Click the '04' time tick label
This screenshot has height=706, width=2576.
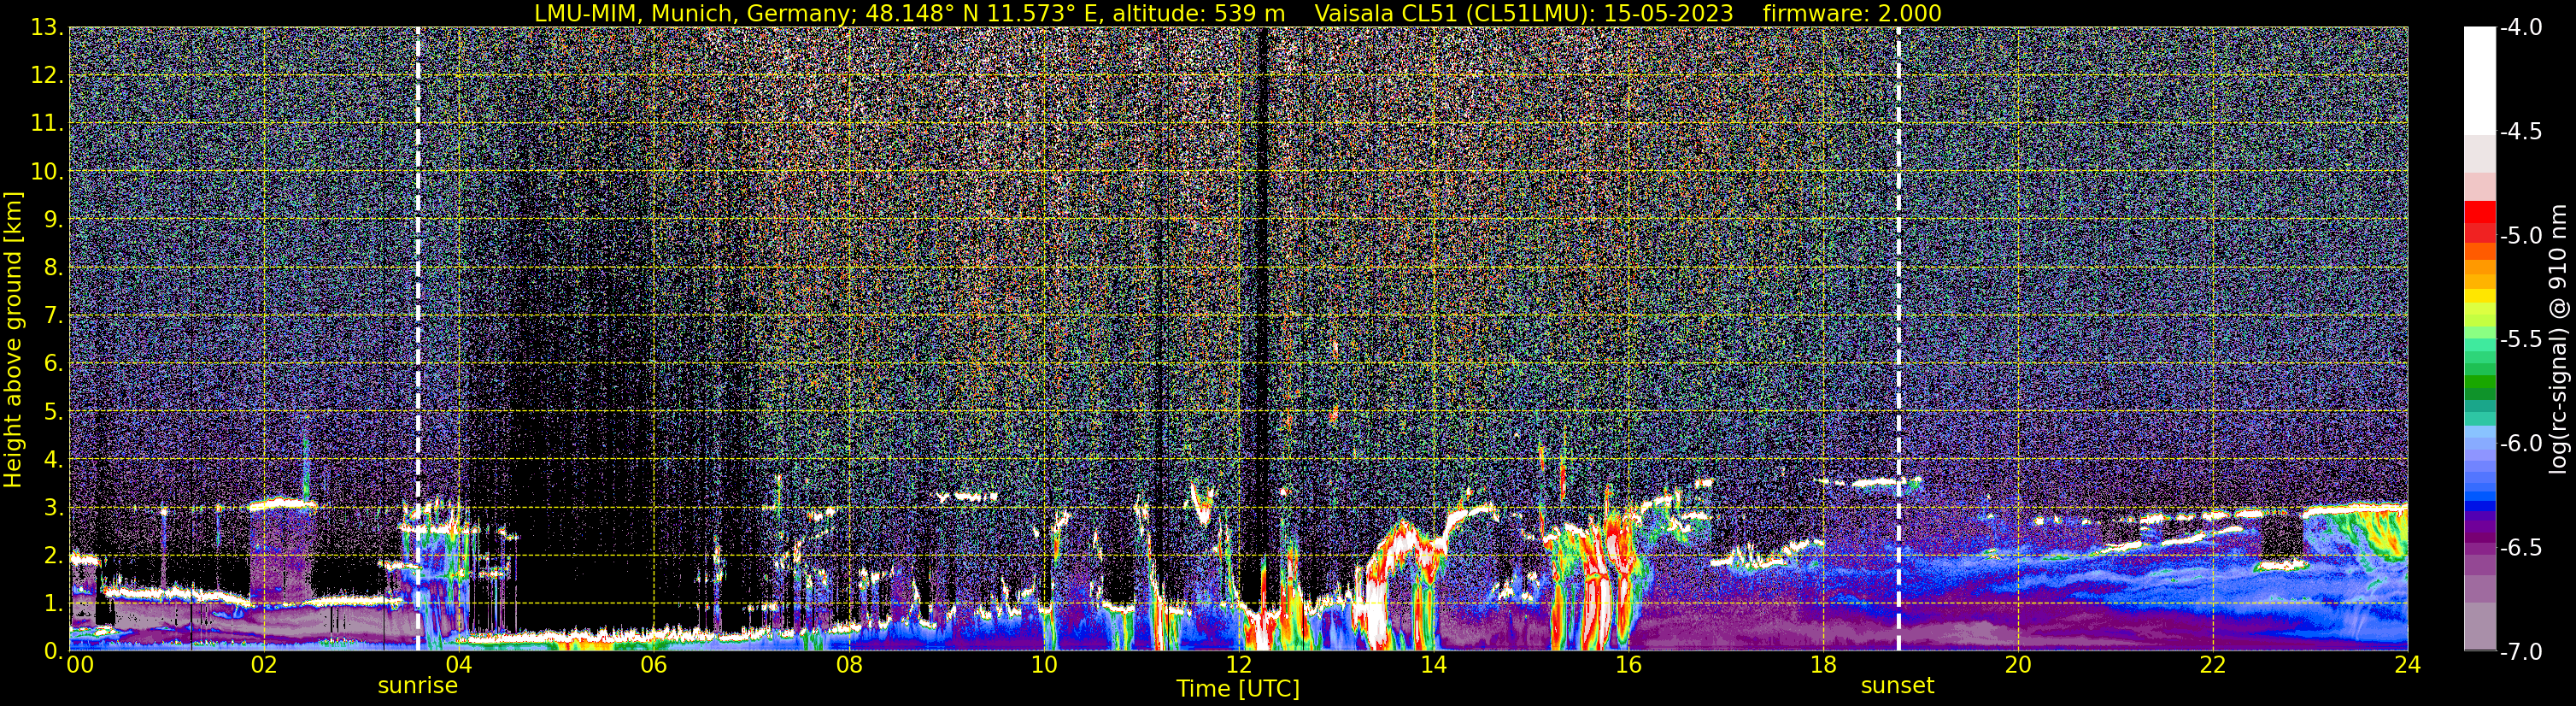[x=458, y=664]
